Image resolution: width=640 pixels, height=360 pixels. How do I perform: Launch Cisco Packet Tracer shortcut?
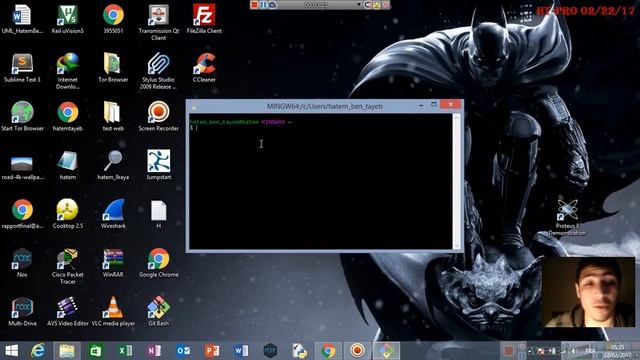68,267
